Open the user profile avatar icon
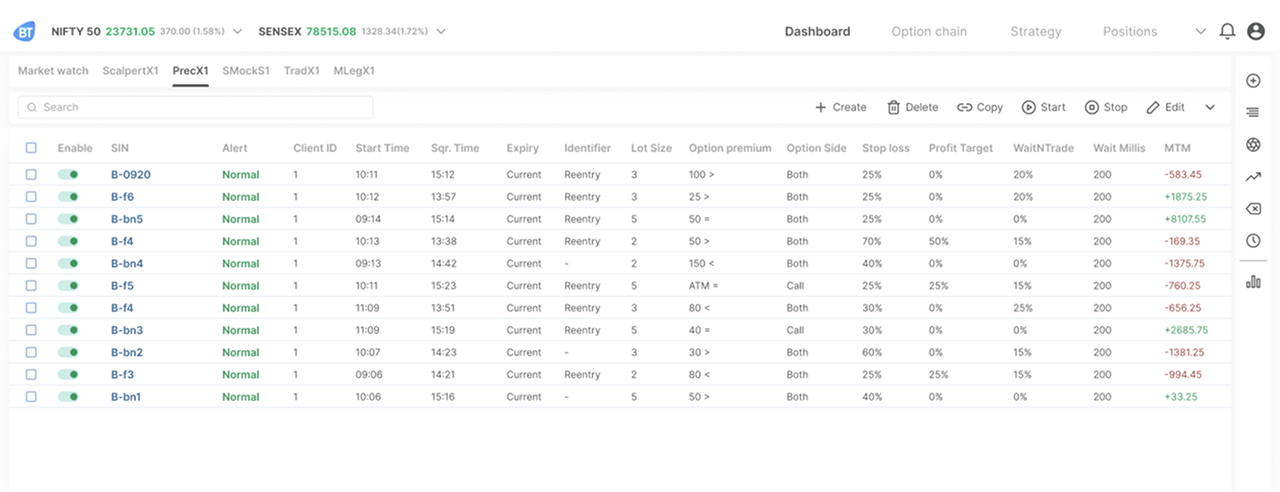 pyautogui.click(x=1256, y=32)
